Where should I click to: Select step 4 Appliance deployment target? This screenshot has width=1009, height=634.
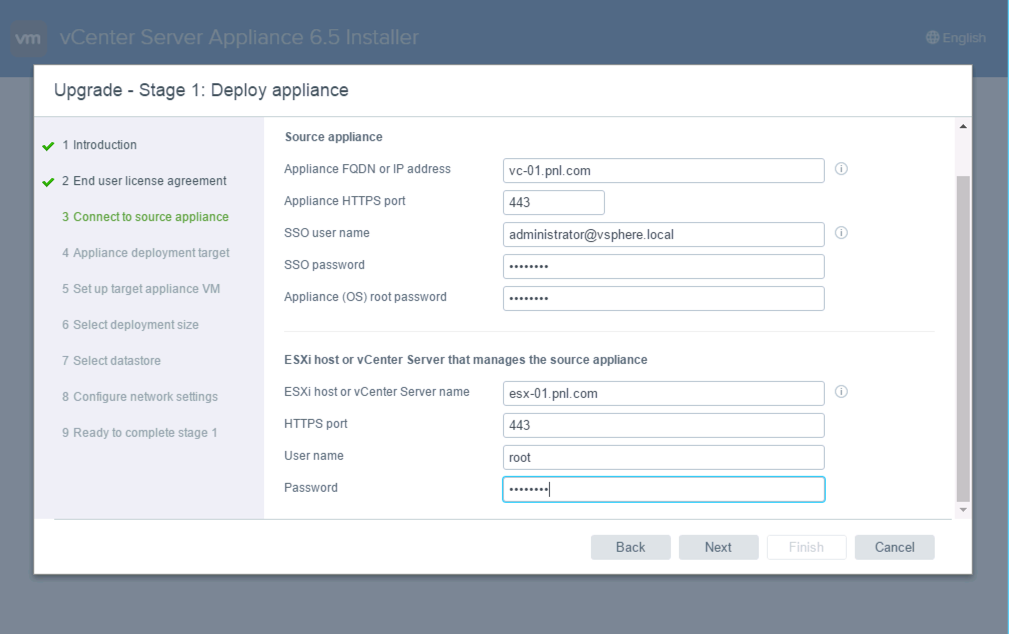145,253
